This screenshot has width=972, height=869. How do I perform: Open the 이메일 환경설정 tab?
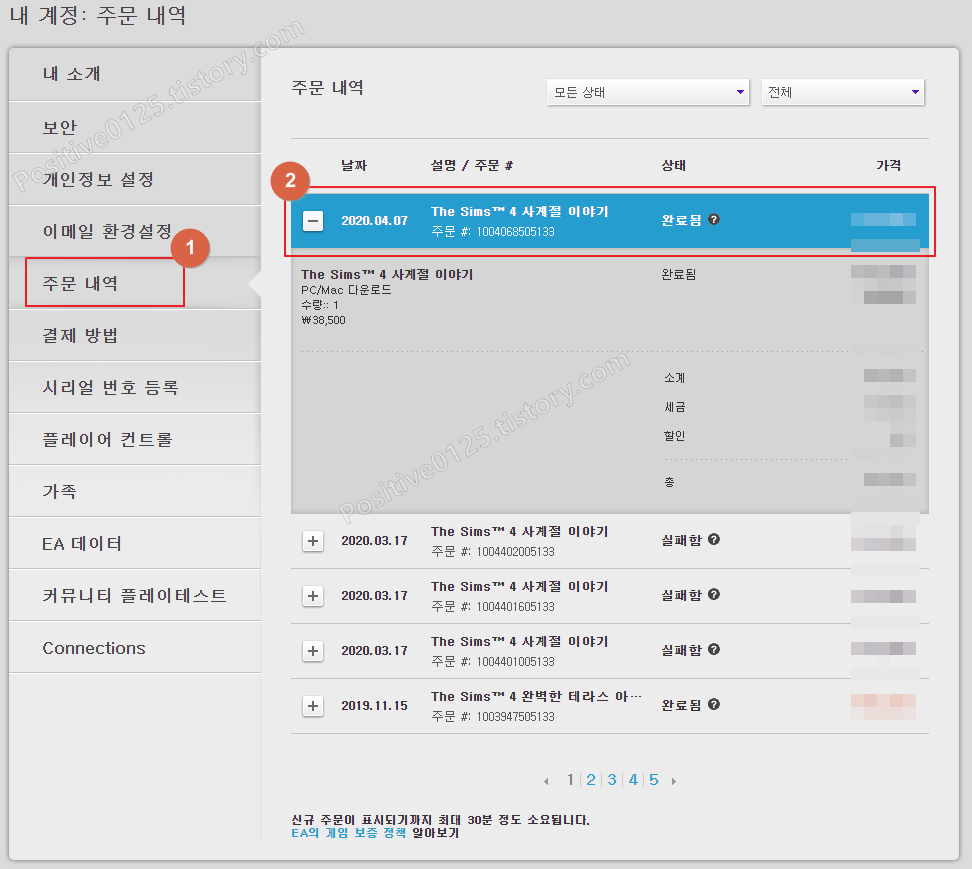[x=135, y=231]
